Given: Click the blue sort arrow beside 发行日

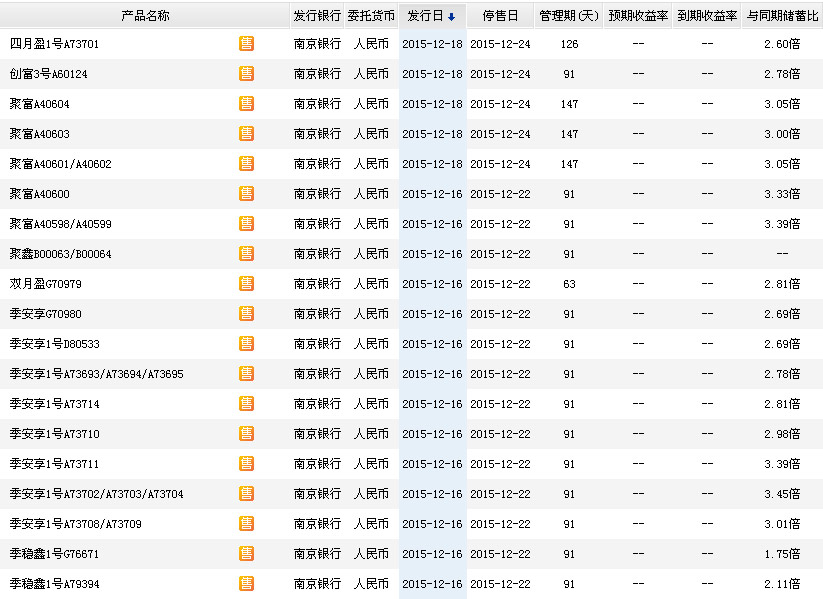Looking at the screenshot, I should [x=451, y=17].
